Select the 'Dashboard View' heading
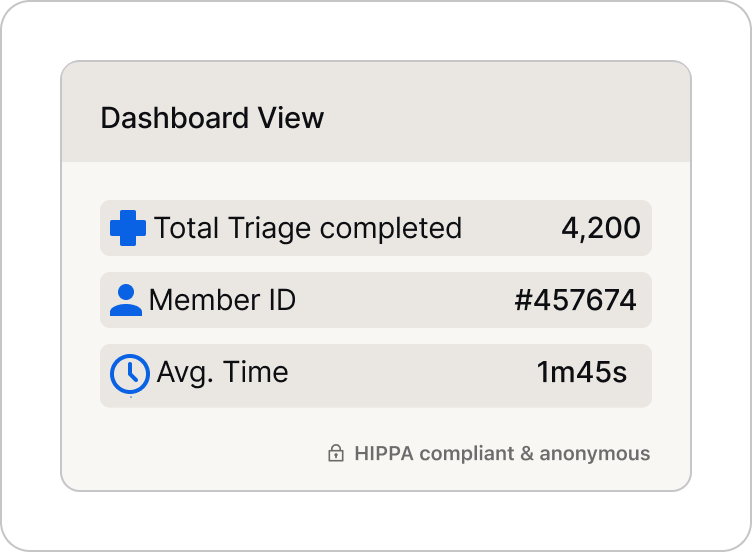752x552 pixels. pos(212,118)
